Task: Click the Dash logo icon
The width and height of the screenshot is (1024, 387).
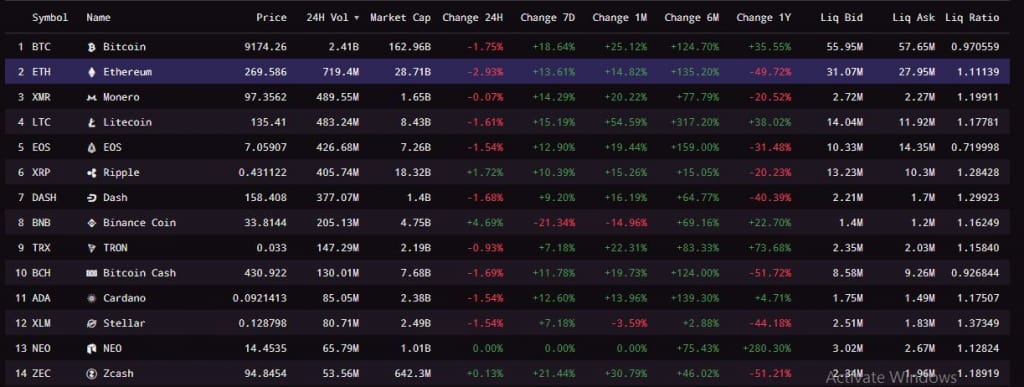Action: coord(91,197)
